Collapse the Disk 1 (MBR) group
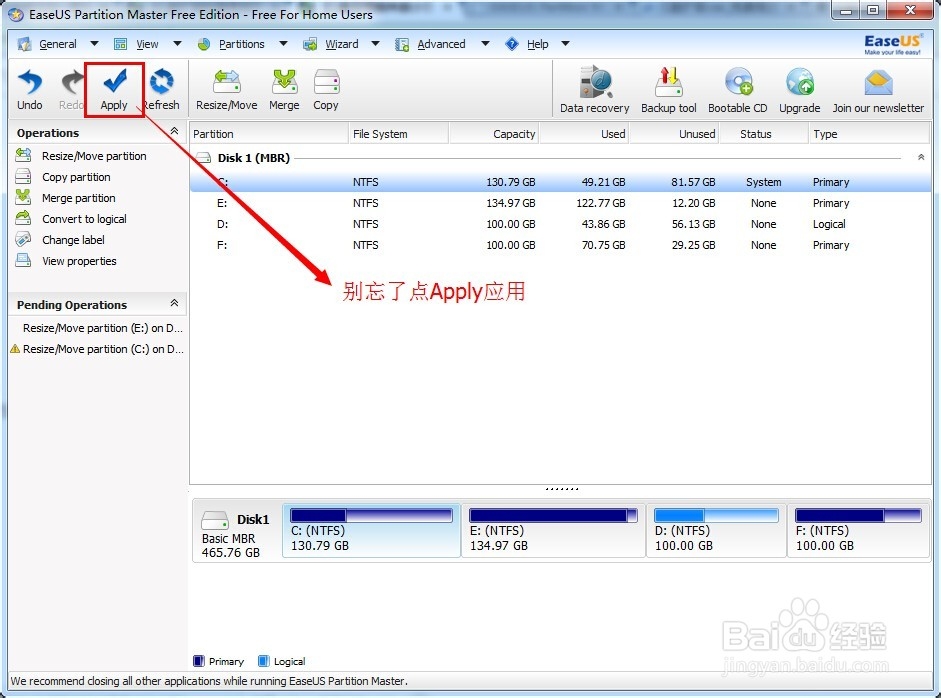Viewport: 941px width, 698px height. [x=921, y=157]
